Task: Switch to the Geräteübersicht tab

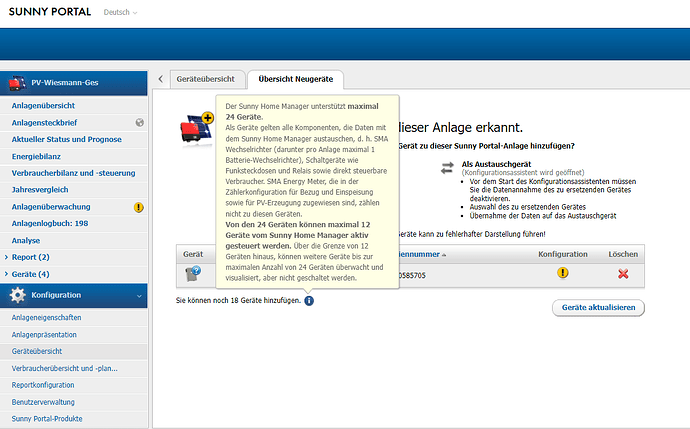Action: point(206,79)
